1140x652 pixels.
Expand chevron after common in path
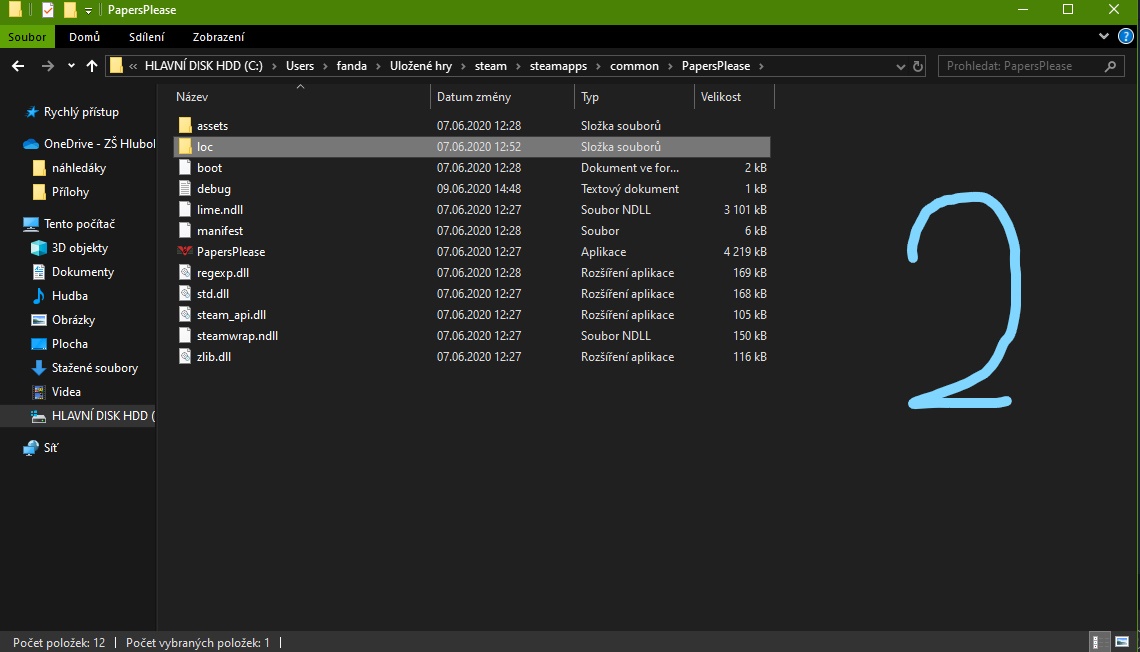(670, 66)
